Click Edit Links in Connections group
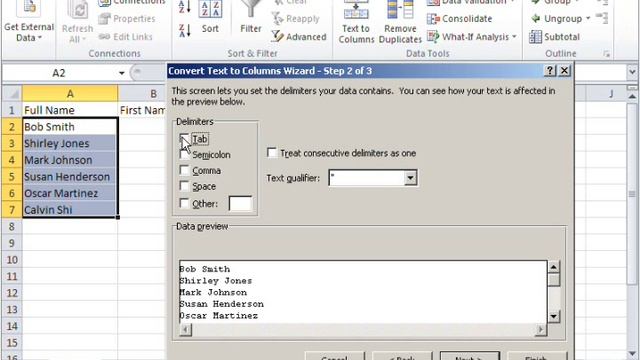Image resolution: width=640 pixels, height=360 pixels. pyautogui.click(x=126, y=37)
